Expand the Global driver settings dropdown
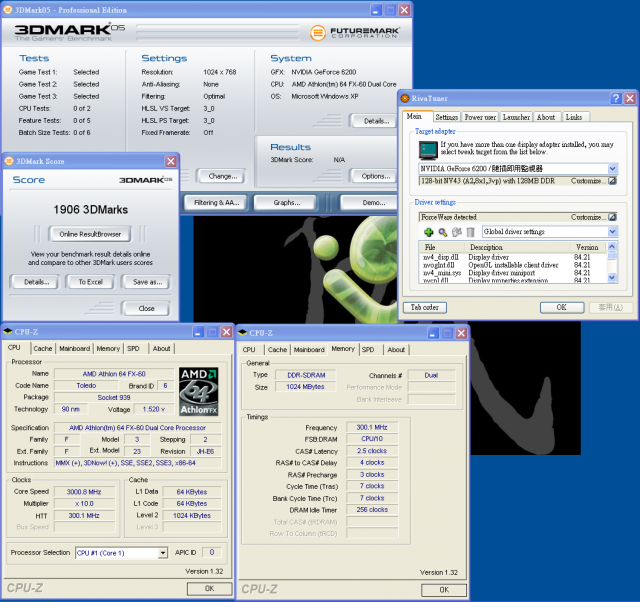This screenshot has height=602, width=640. [612, 231]
